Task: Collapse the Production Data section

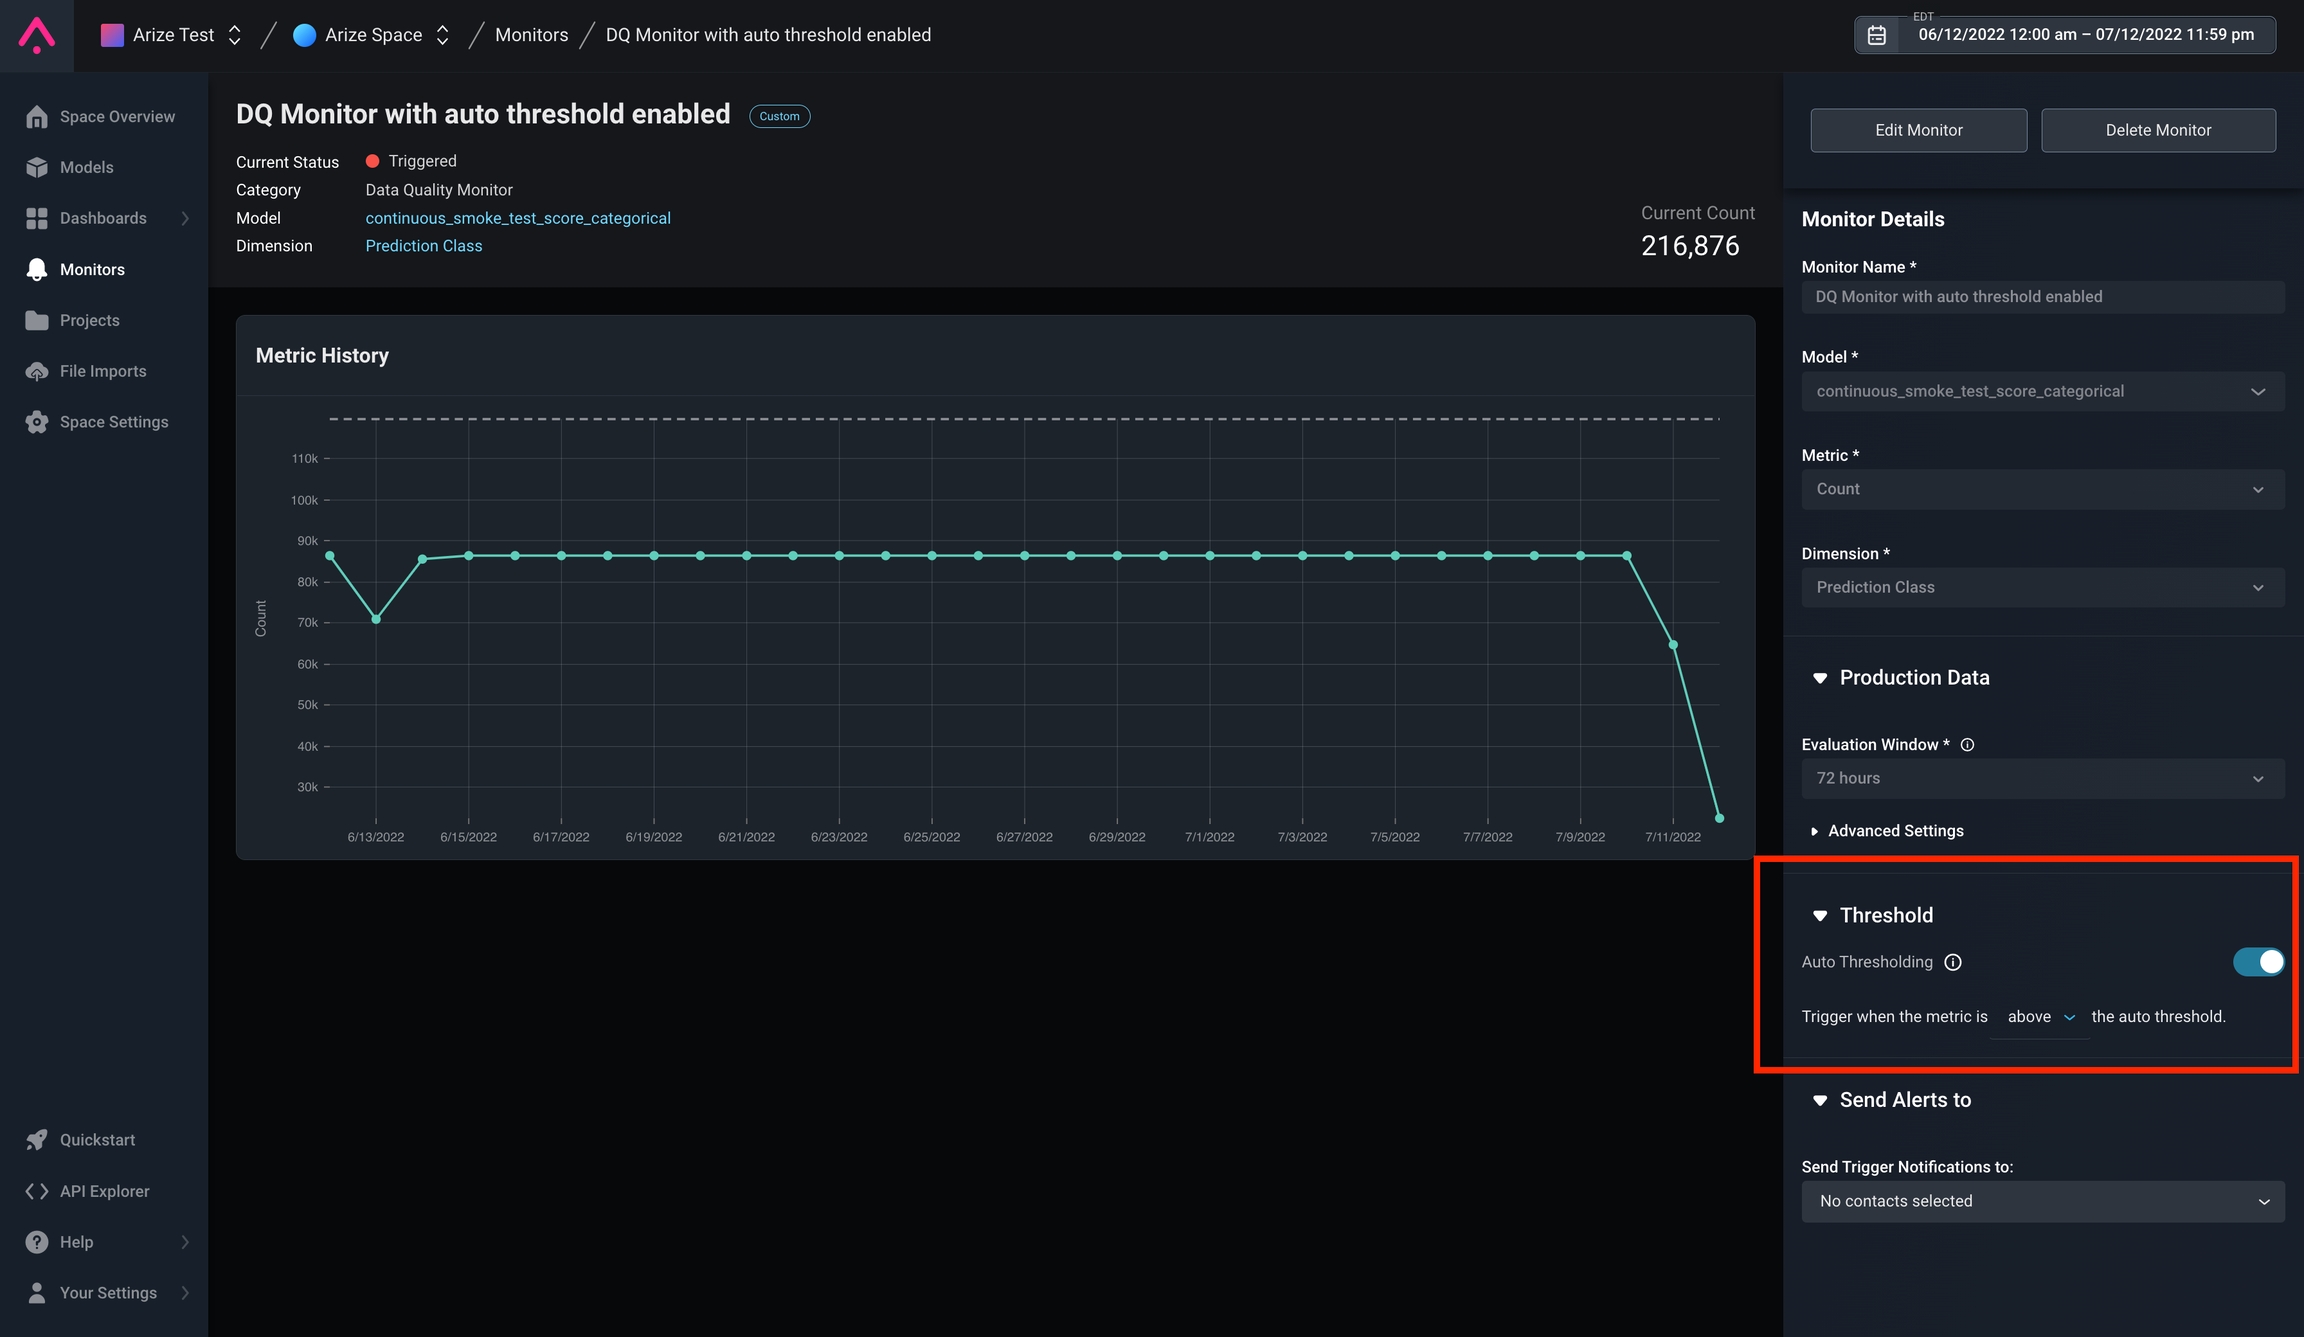Action: click(x=1820, y=678)
